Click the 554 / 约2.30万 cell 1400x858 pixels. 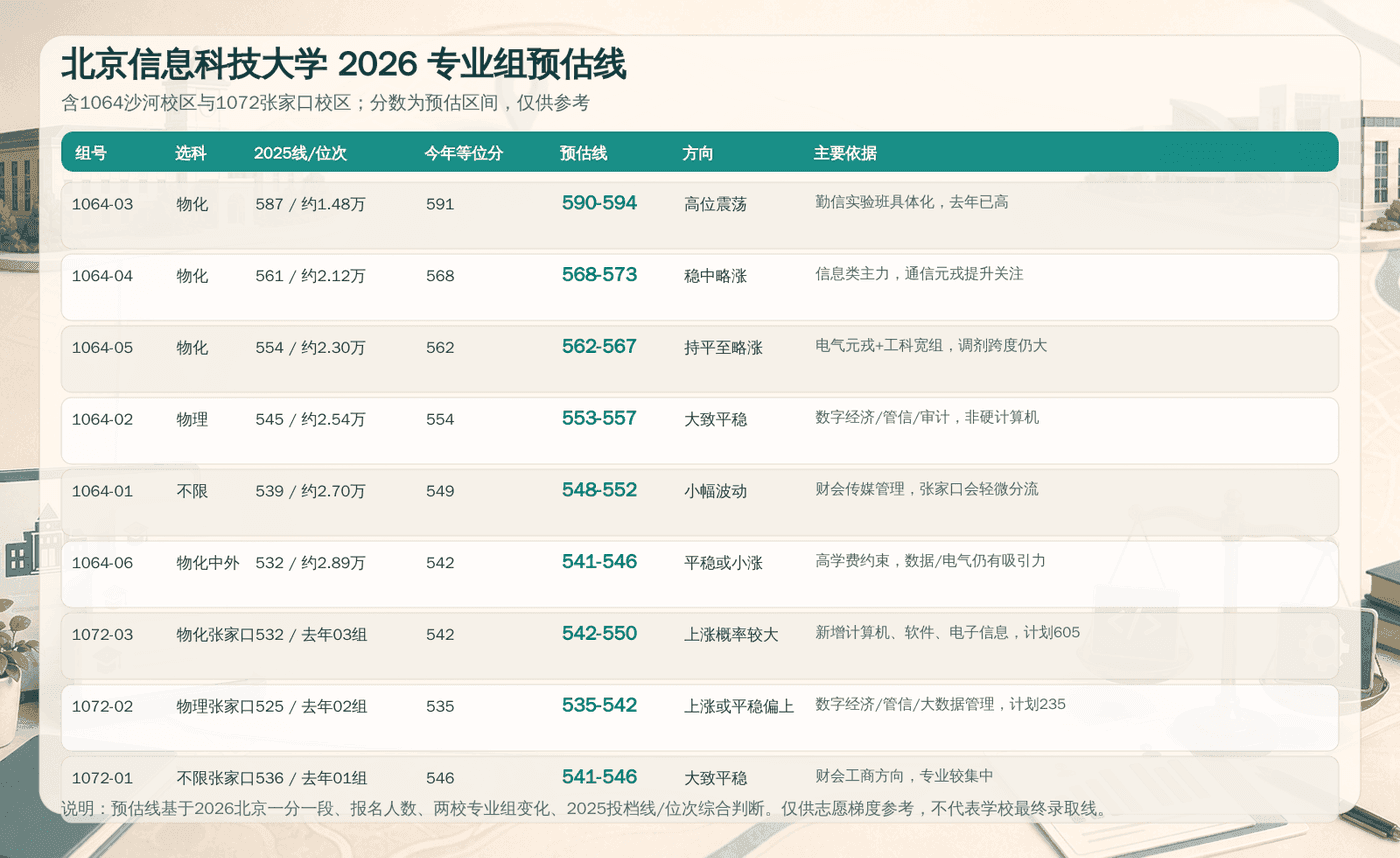[x=310, y=348]
